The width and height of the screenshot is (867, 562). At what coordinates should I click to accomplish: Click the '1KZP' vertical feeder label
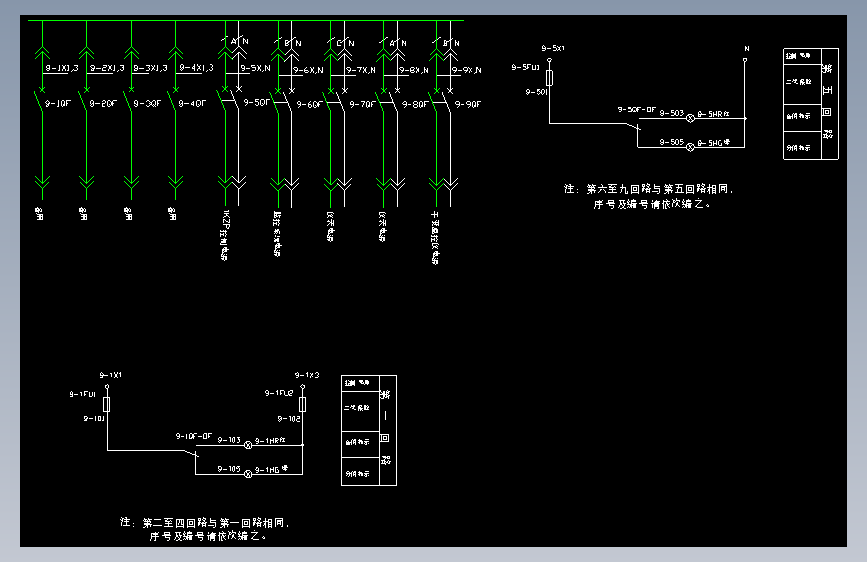tap(225, 235)
